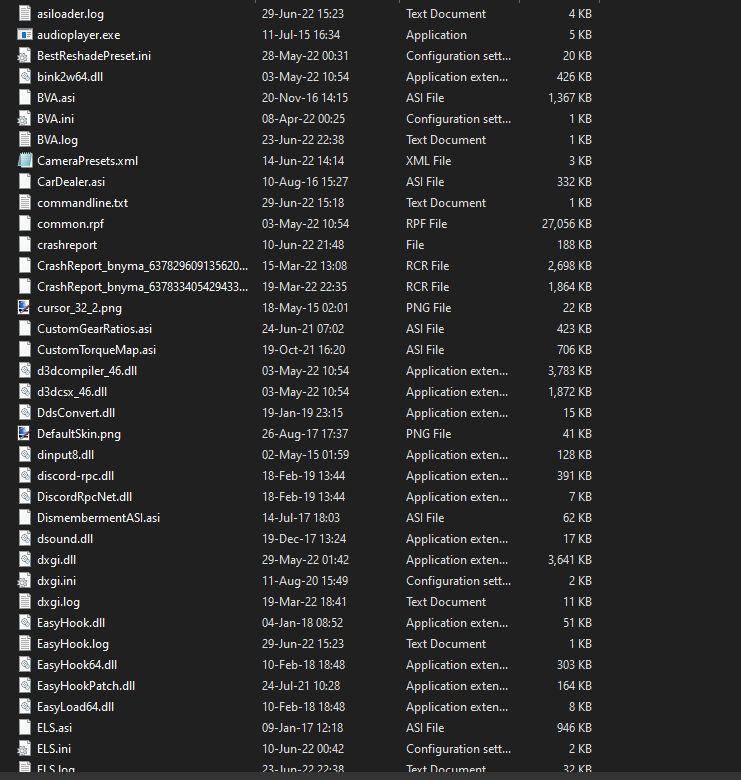Select the cursor_32_2.png image icon
Viewport: 741px width, 780px height.
(x=24, y=308)
